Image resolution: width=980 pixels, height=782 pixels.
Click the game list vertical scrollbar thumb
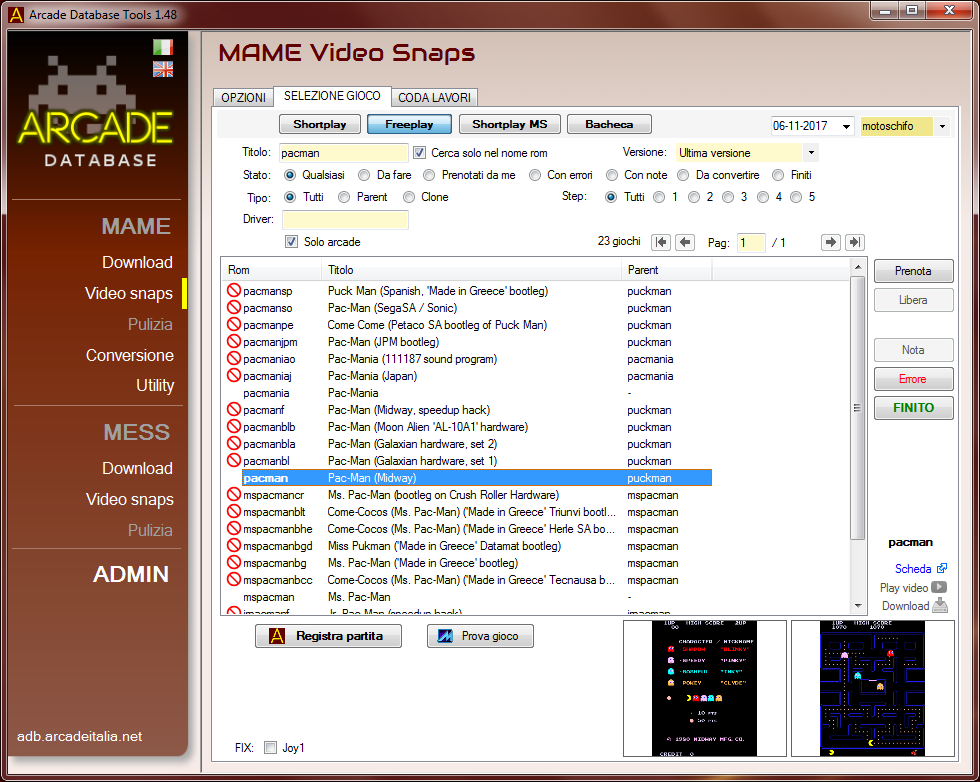tap(858, 408)
